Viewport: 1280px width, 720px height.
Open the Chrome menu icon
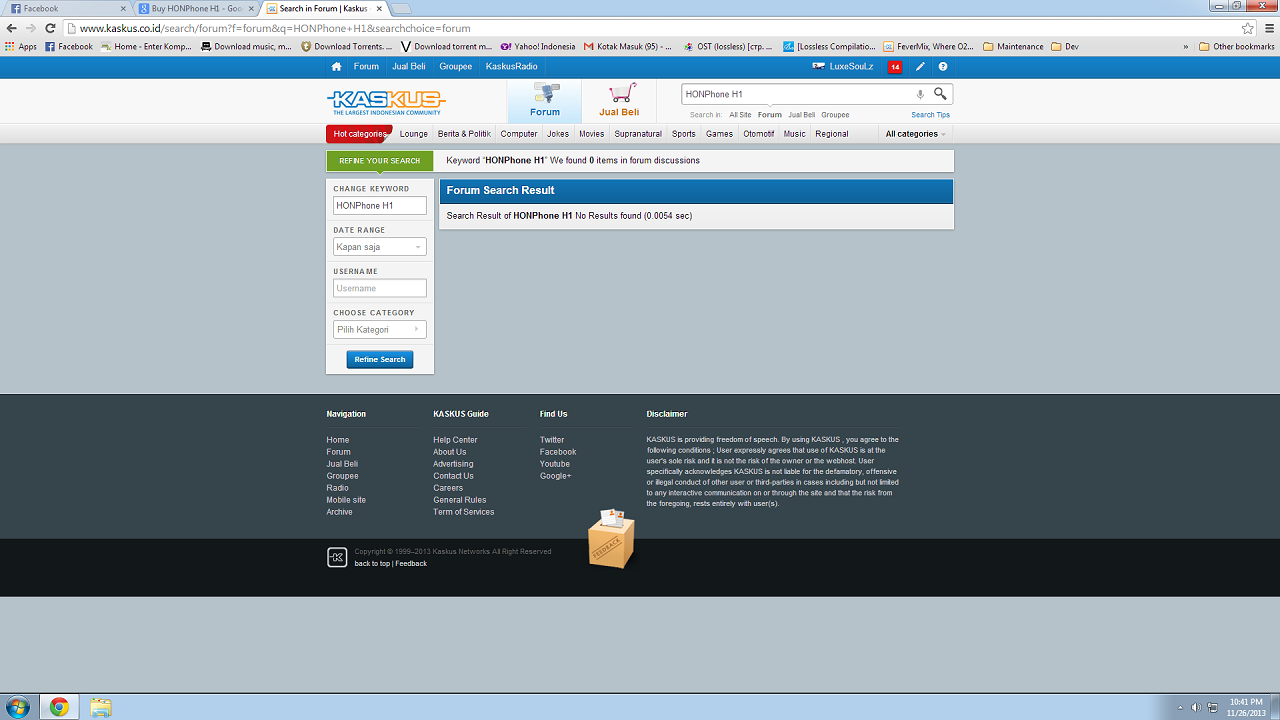tap(1269, 28)
